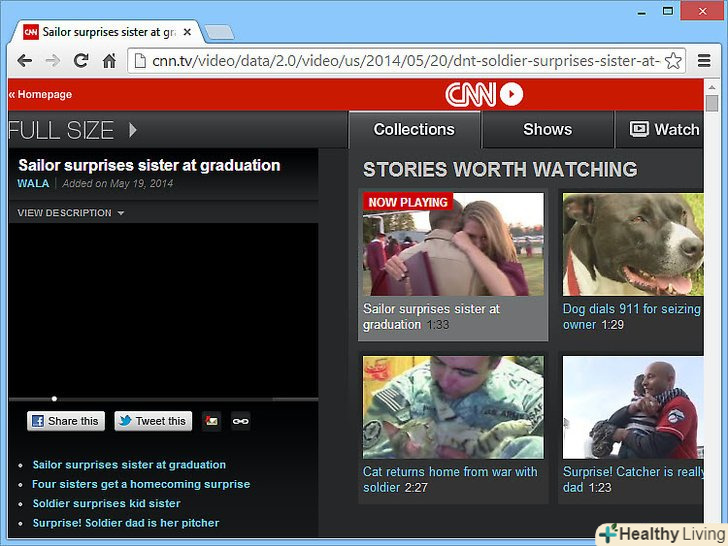Viewport: 728px width, 546px height.
Task: Open the Sailor surprises sister at graduation list link
Action: coord(129,465)
